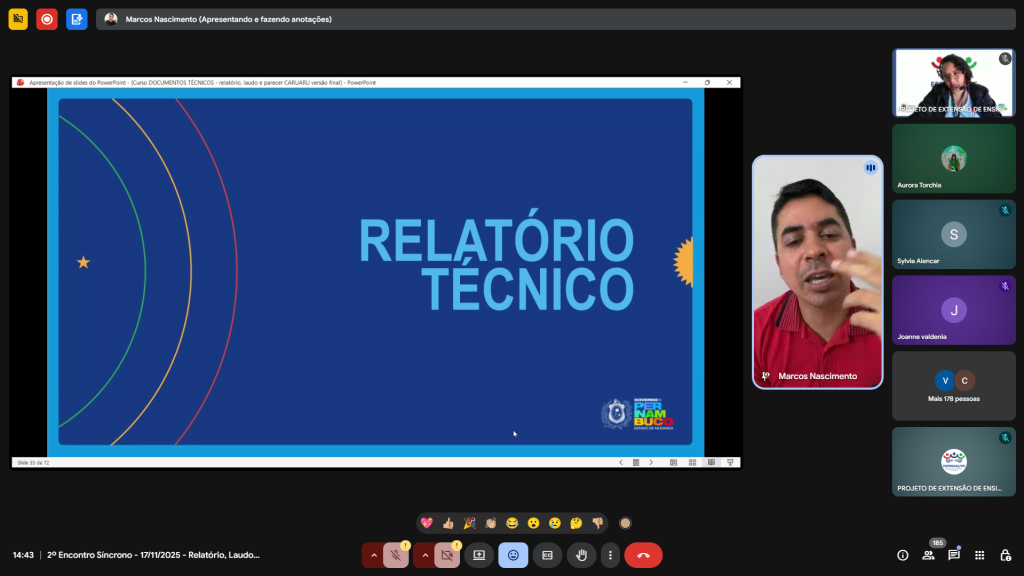Send the thumbs up reaction
1024x576 pixels.
pos(448,523)
